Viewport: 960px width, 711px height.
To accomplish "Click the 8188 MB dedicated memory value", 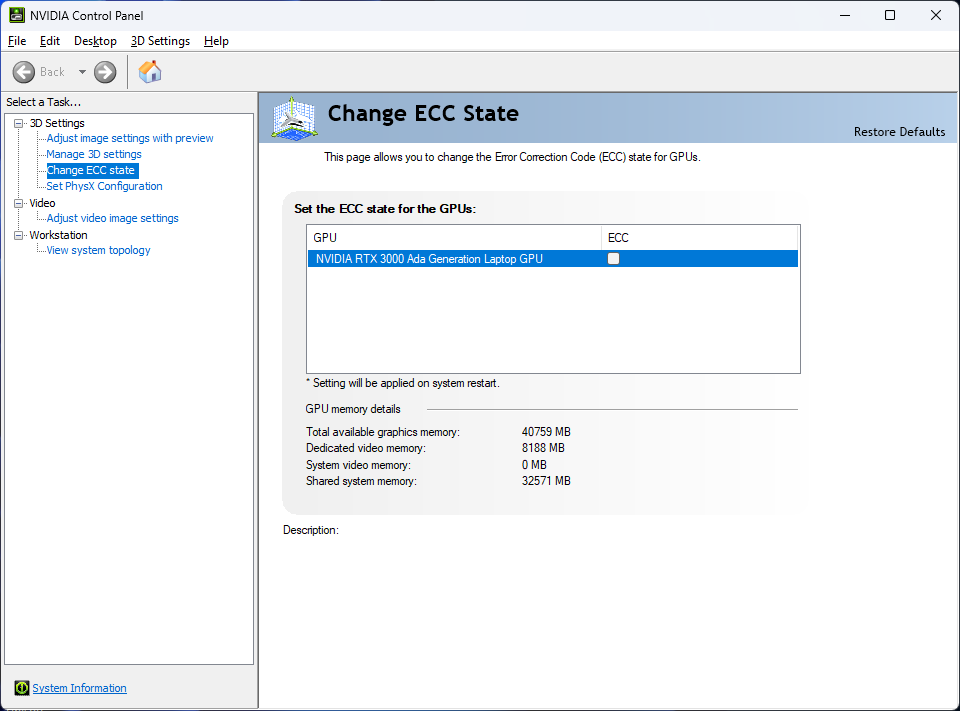I will pyautogui.click(x=543, y=448).
